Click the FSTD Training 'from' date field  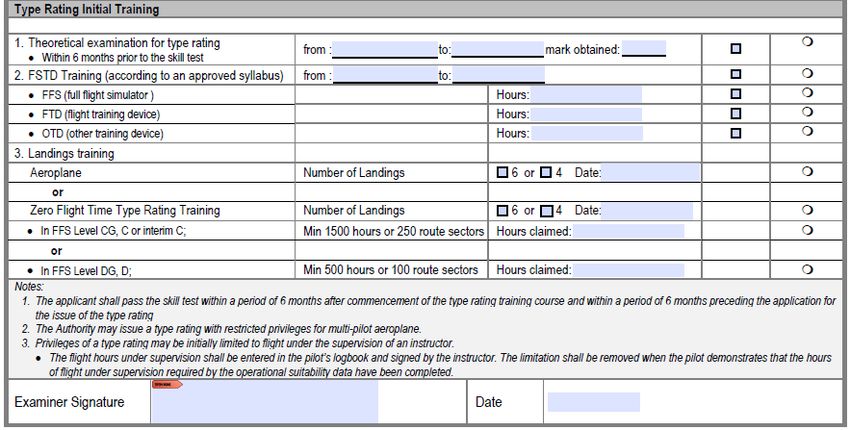tap(385, 75)
